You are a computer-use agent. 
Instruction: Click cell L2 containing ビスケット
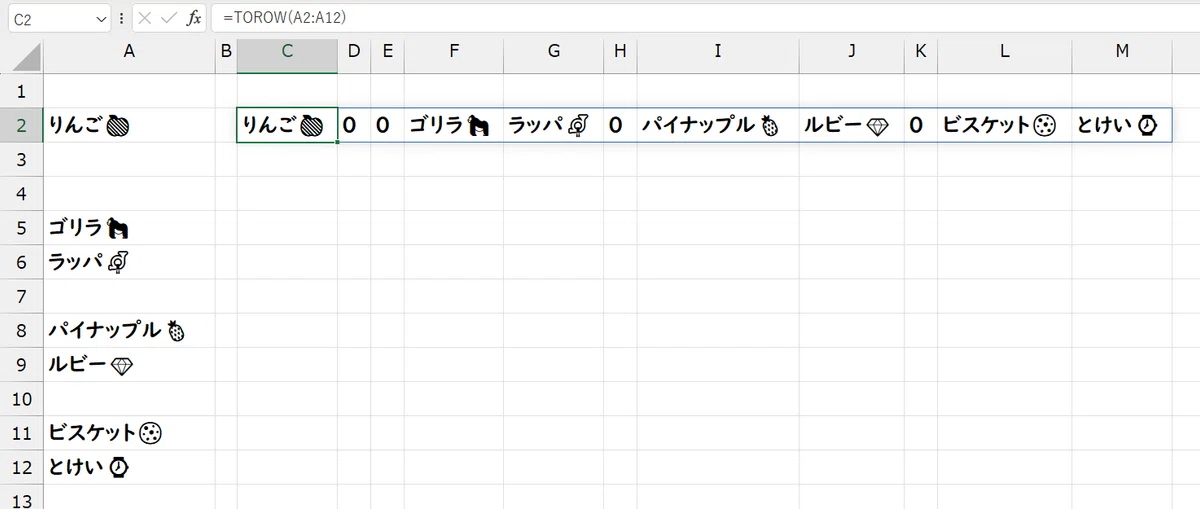(x=1004, y=125)
